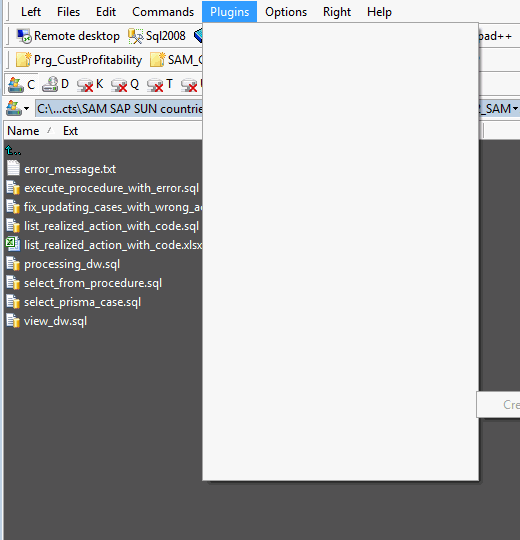Open the Files menu
520x540 pixels.
68,12
